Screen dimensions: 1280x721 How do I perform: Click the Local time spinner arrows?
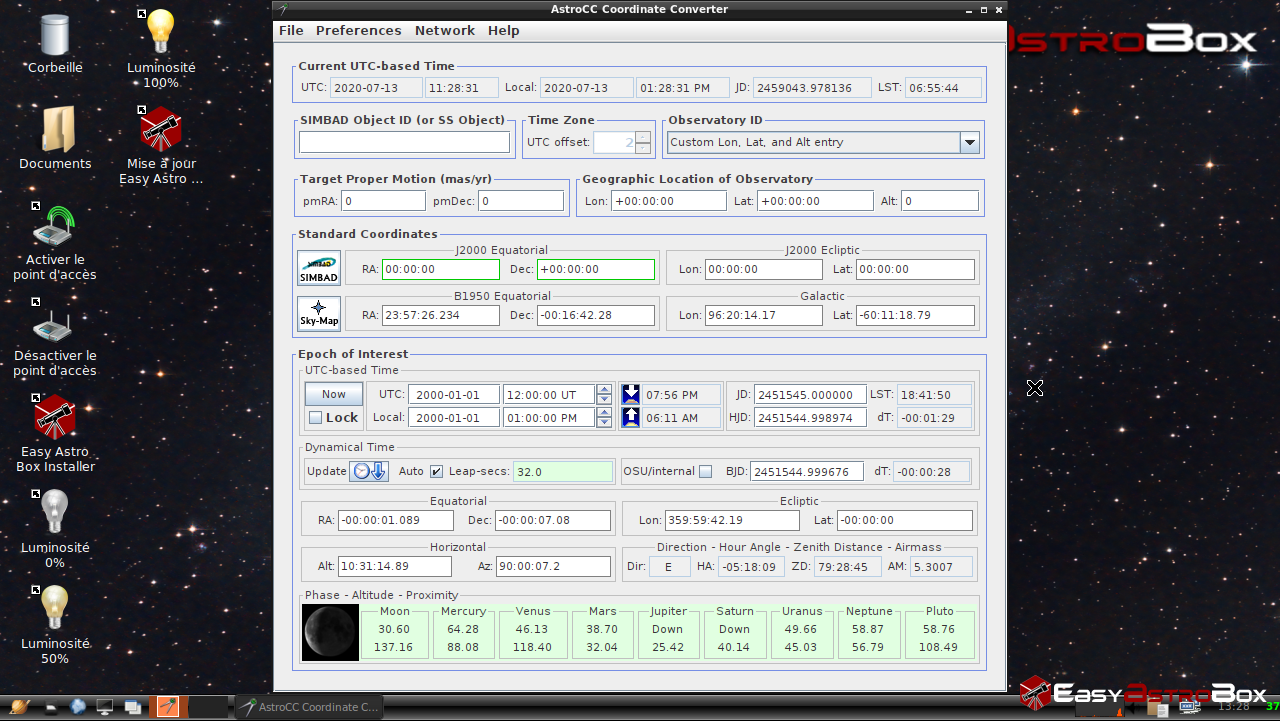click(x=604, y=418)
